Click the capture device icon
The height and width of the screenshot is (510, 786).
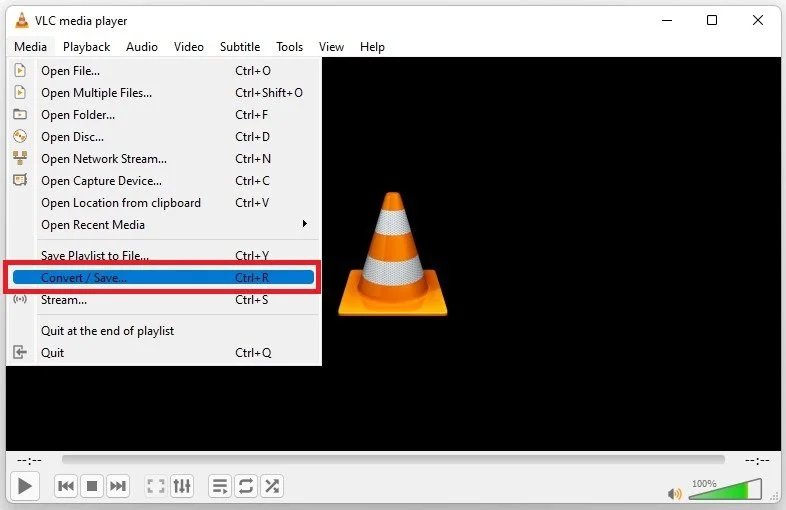(20, 180)
